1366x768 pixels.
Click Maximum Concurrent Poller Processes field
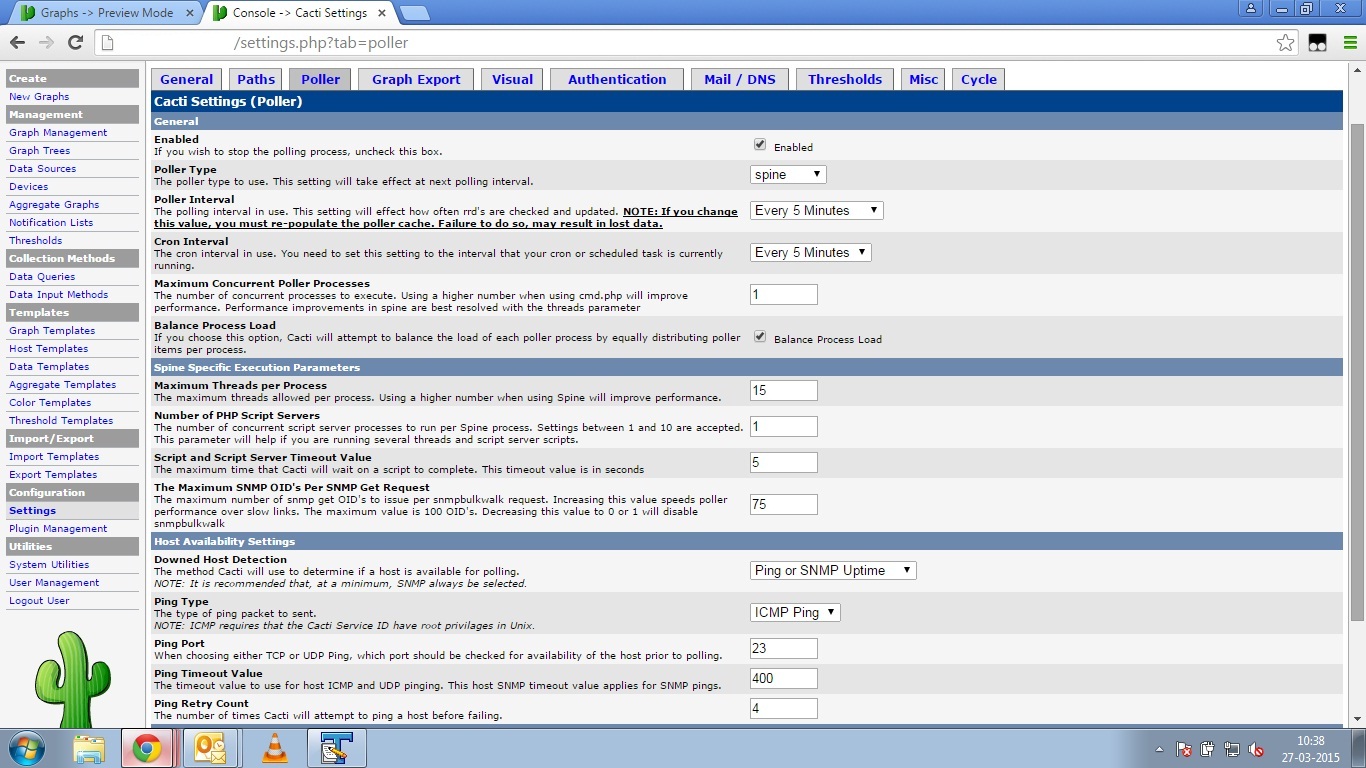pyautogui.click(x=784, y=295)
